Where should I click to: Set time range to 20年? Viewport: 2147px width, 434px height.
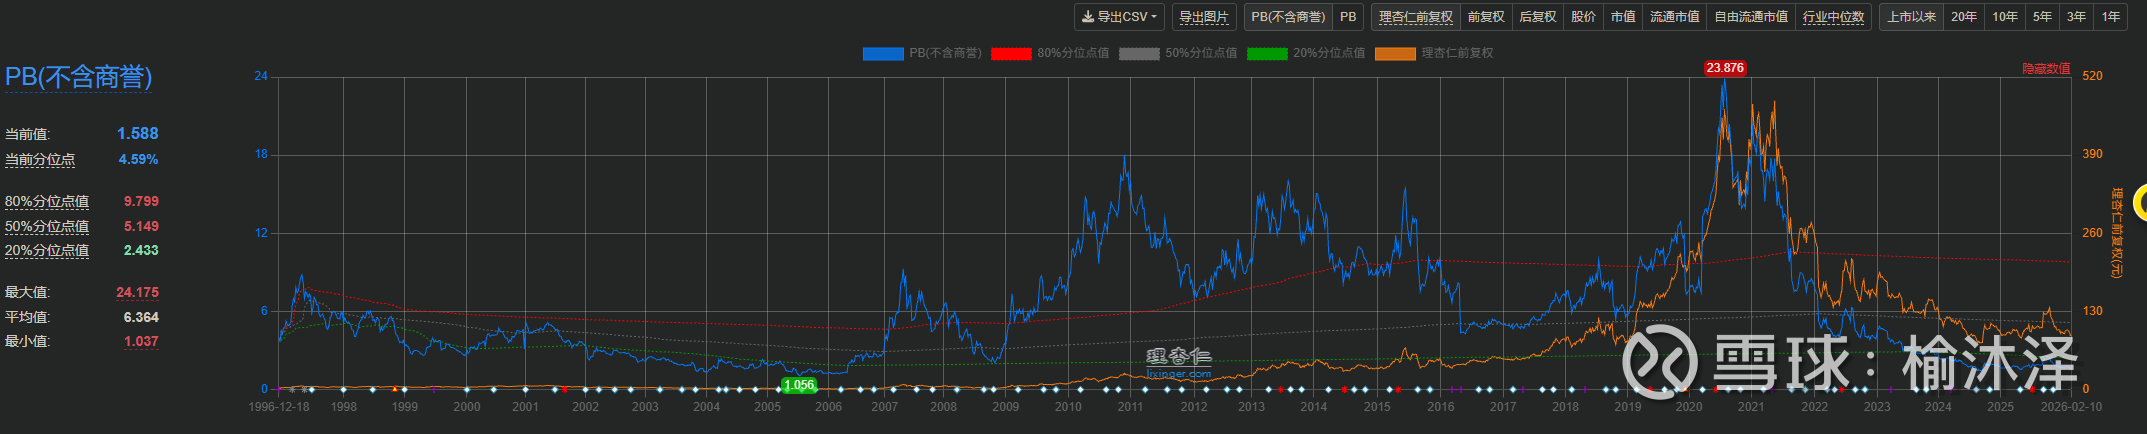(x=1964, y=17)
